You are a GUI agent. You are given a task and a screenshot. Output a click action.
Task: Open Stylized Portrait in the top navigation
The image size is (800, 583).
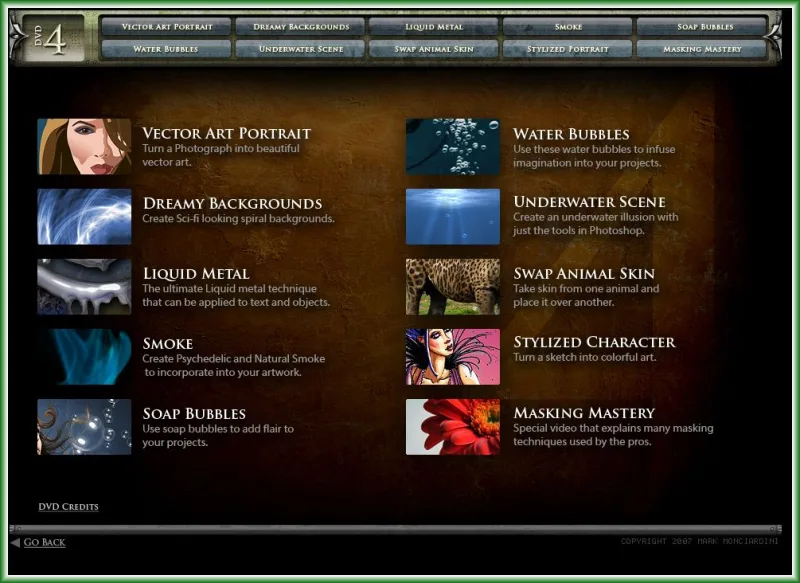[568, 49]
